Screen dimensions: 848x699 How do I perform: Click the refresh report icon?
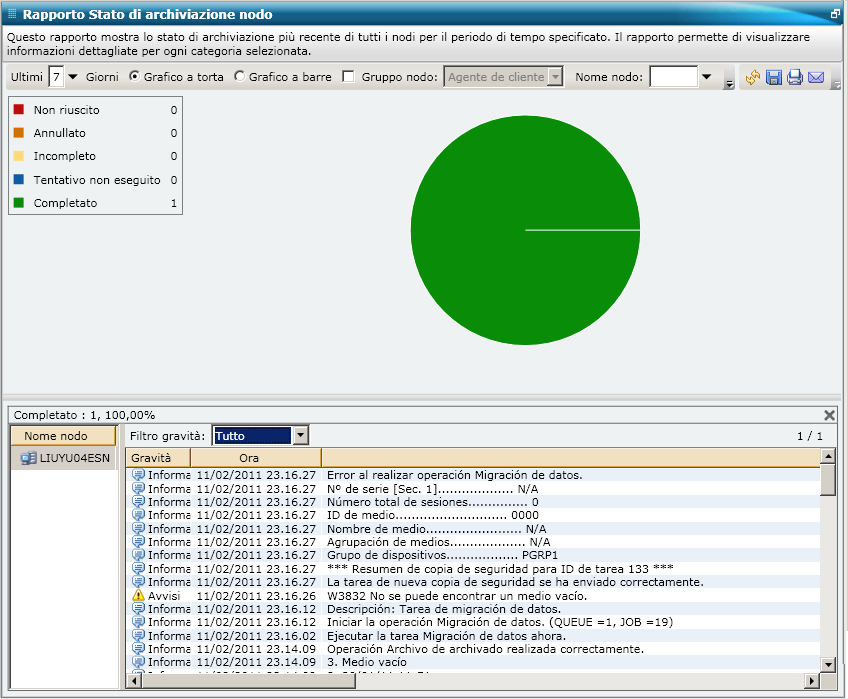pyautogui.click(x=752, y=77)
